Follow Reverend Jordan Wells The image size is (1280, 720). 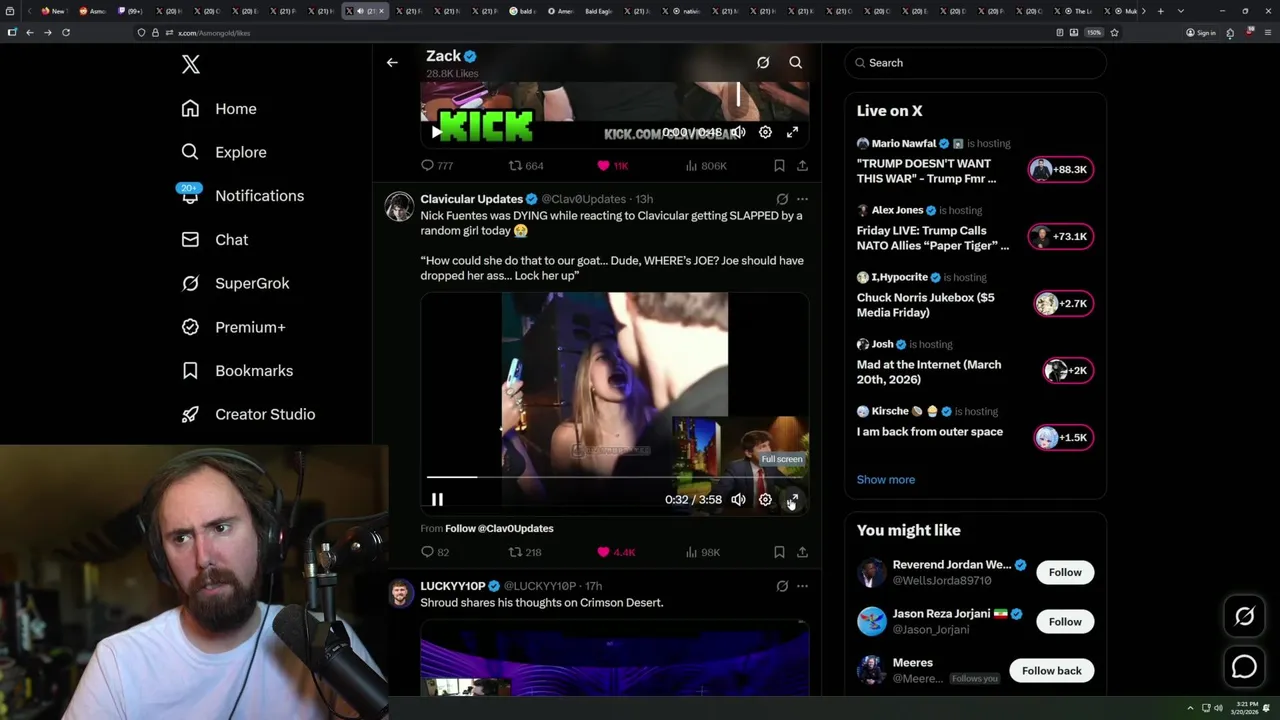click(1065, 572)
